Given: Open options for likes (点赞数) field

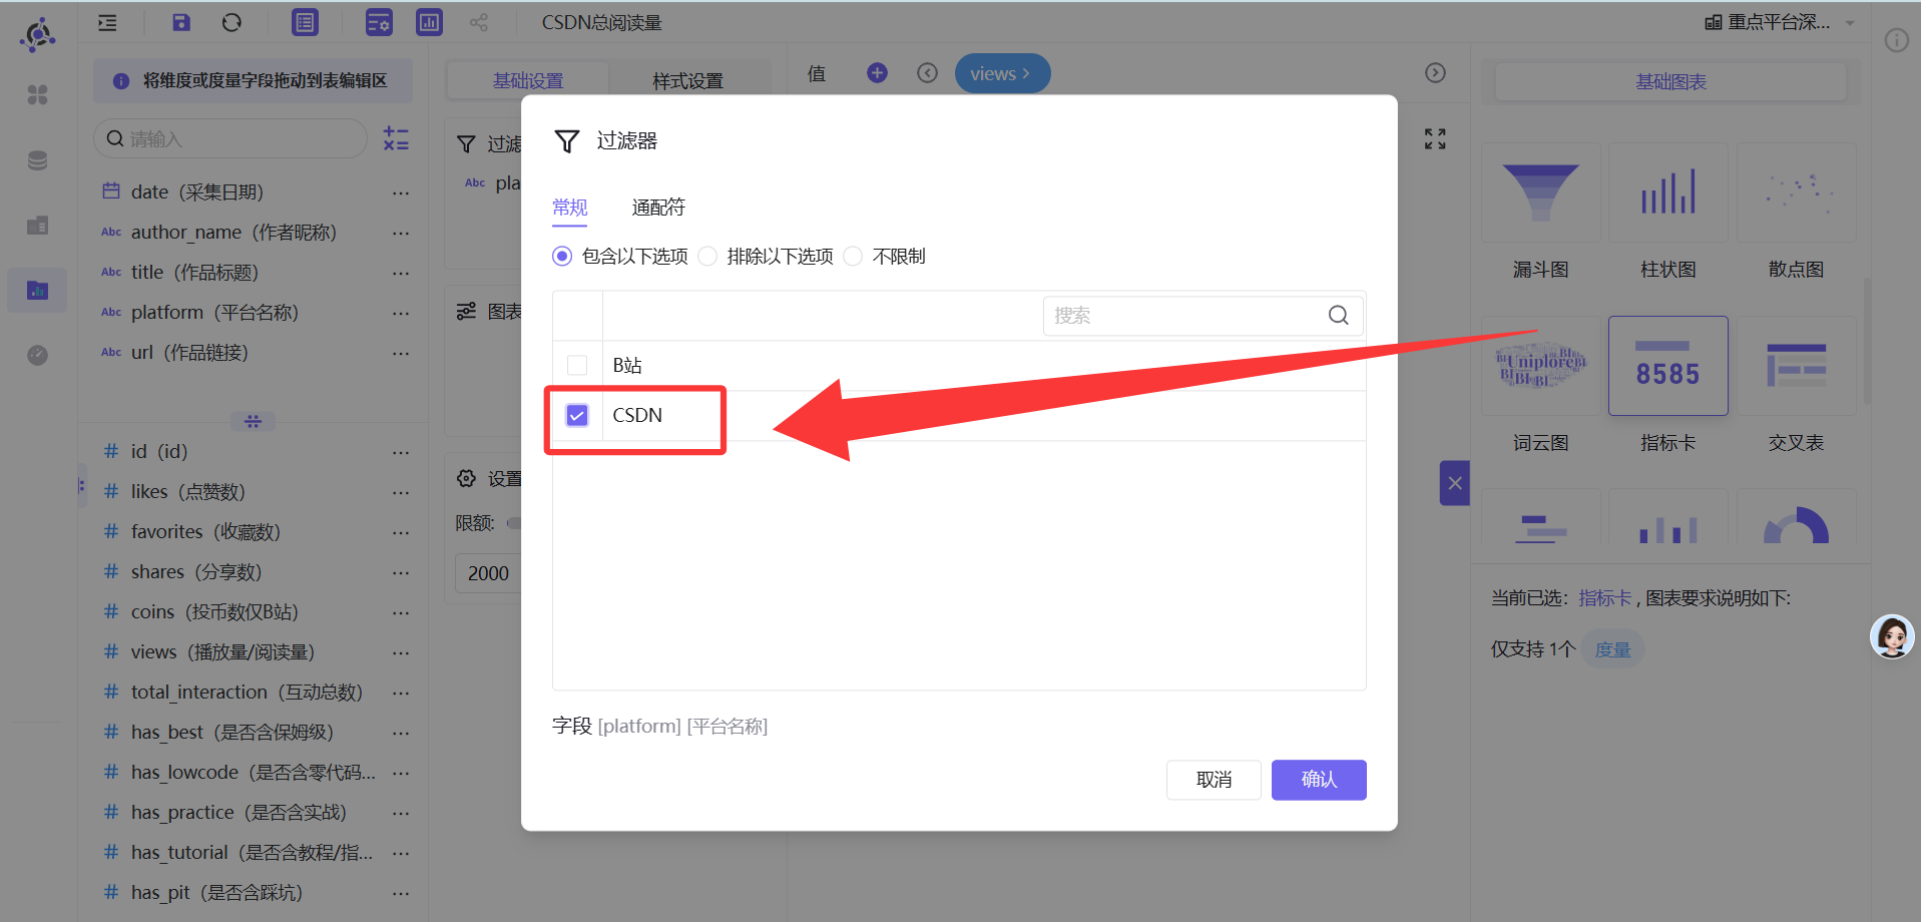Looking at the screenshot, I should (x=401, y=492).
